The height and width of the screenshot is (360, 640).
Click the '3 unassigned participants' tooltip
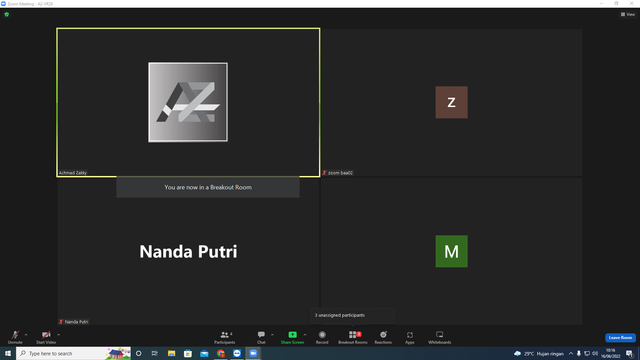click(352, 315)
